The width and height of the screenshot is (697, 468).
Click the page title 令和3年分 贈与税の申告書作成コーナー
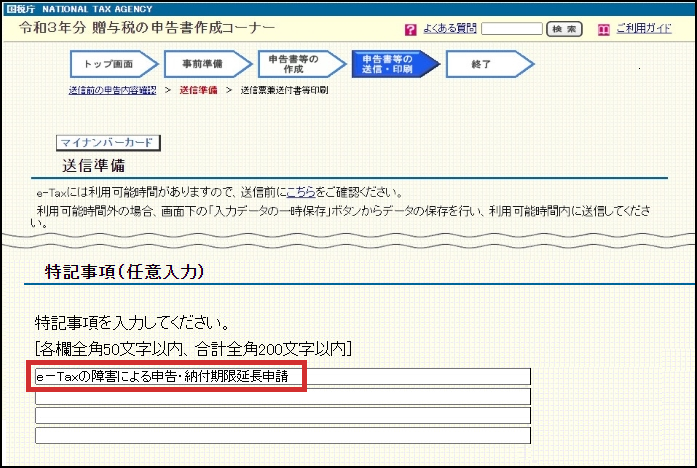coord(147,28)
